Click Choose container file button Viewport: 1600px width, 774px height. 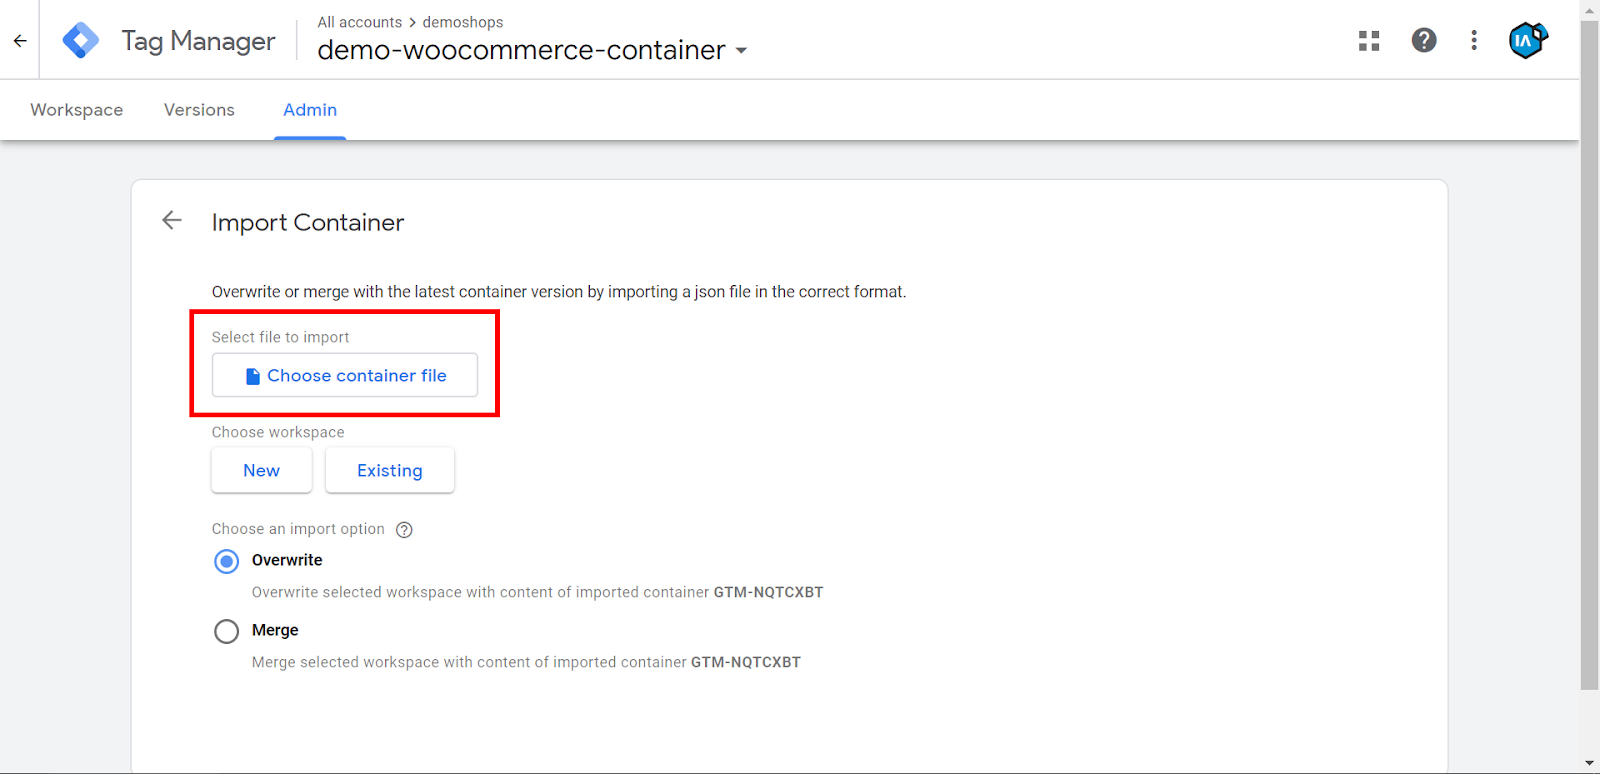tap(345, 376)
